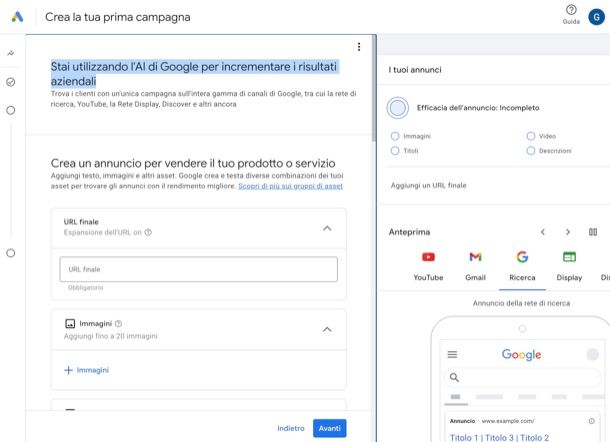Click the vertical scrollbar of the form panel
This screenshot has width=610, height=442.
pos(374,88)
